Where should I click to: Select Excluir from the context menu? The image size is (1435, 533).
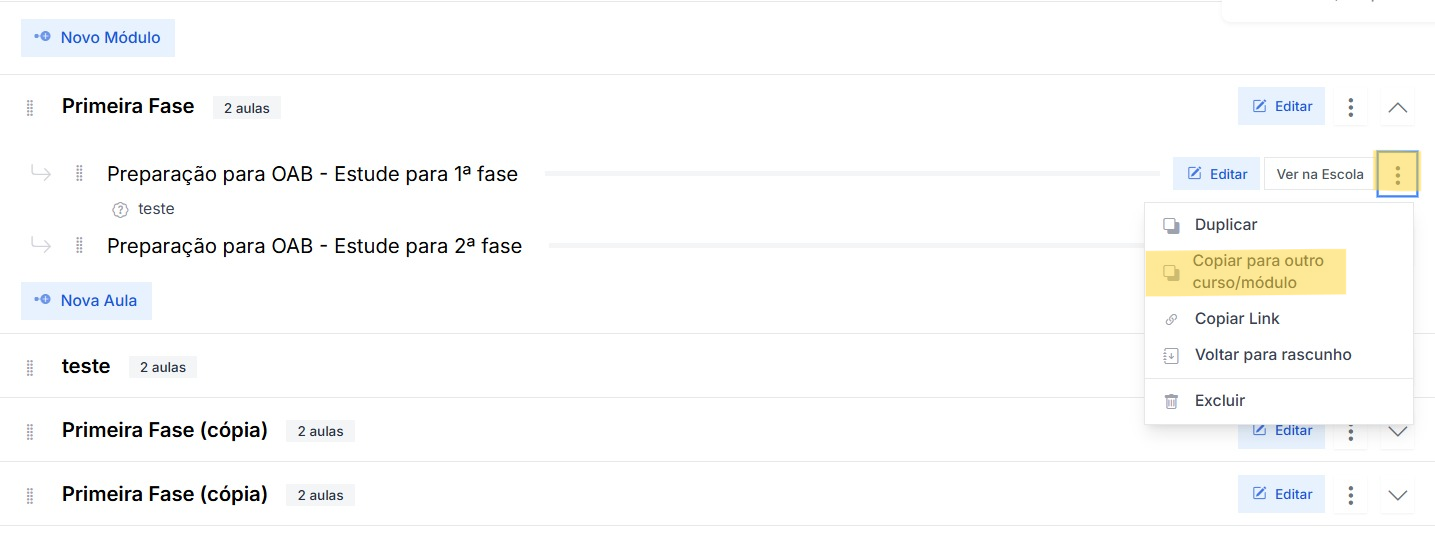pos(1219,401)
